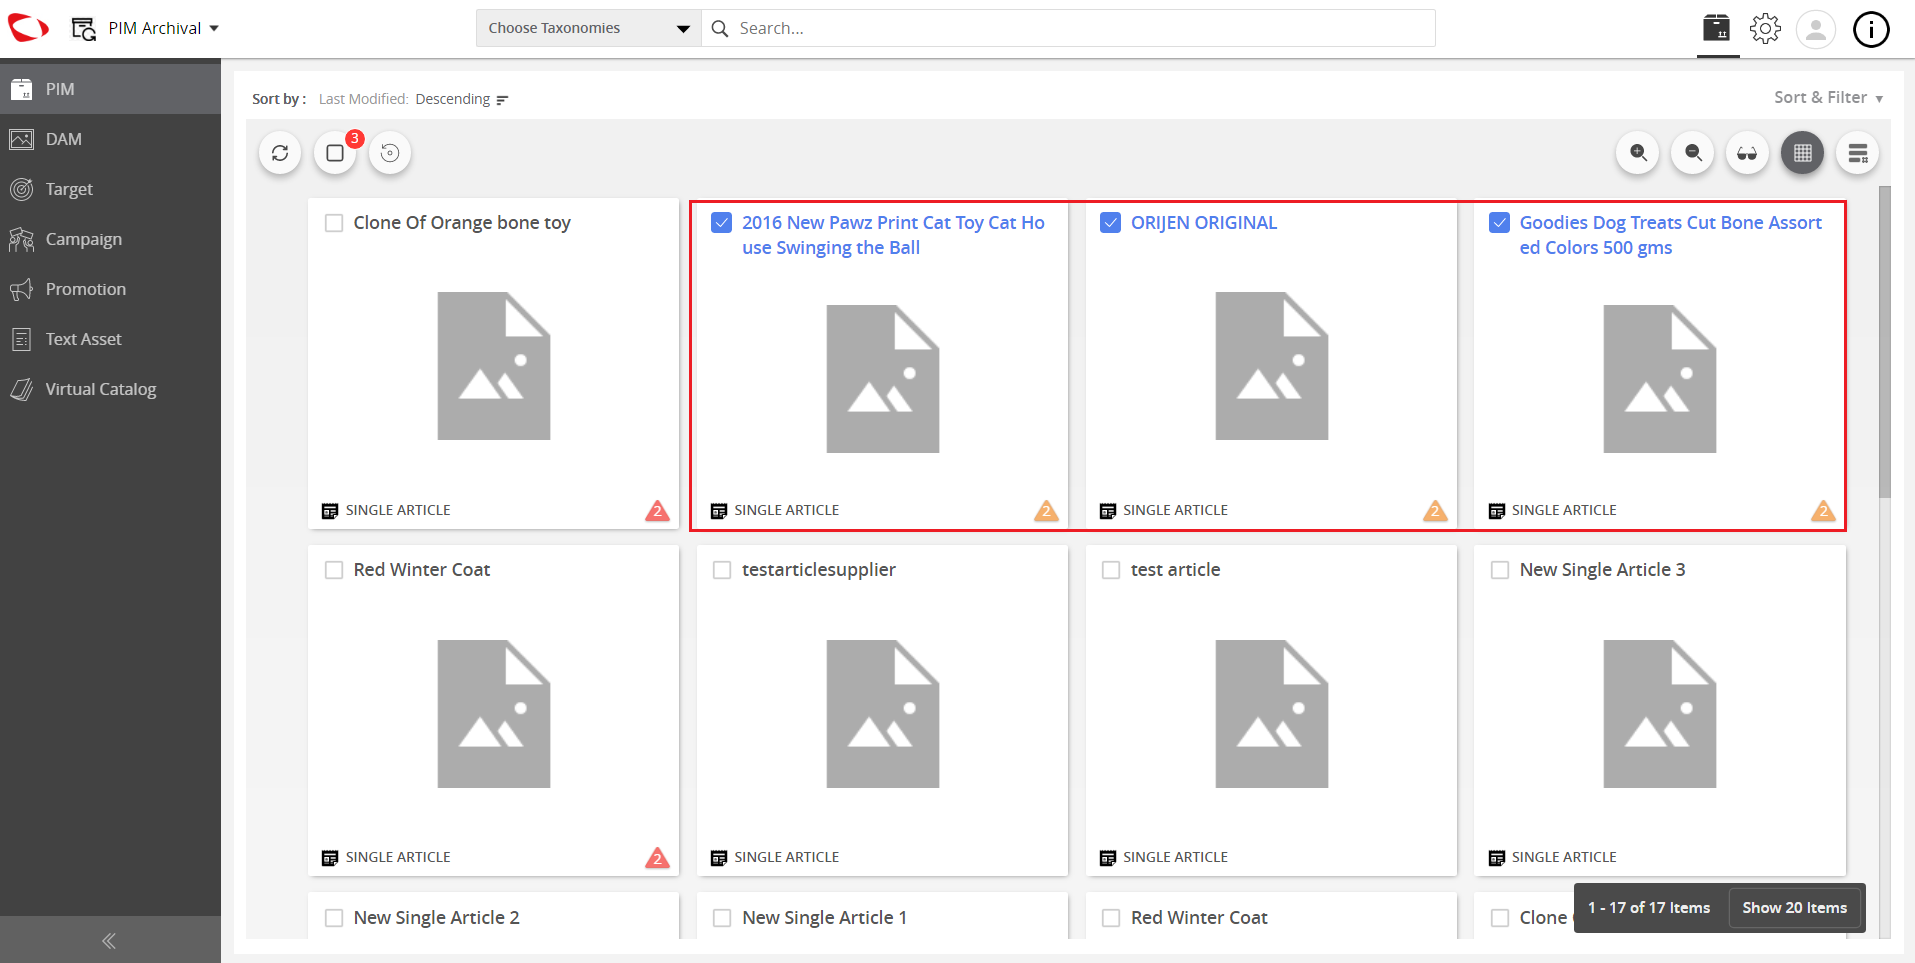
Task: Uncheck Goodies Dog Treats checkbox
Action: 1499,223
